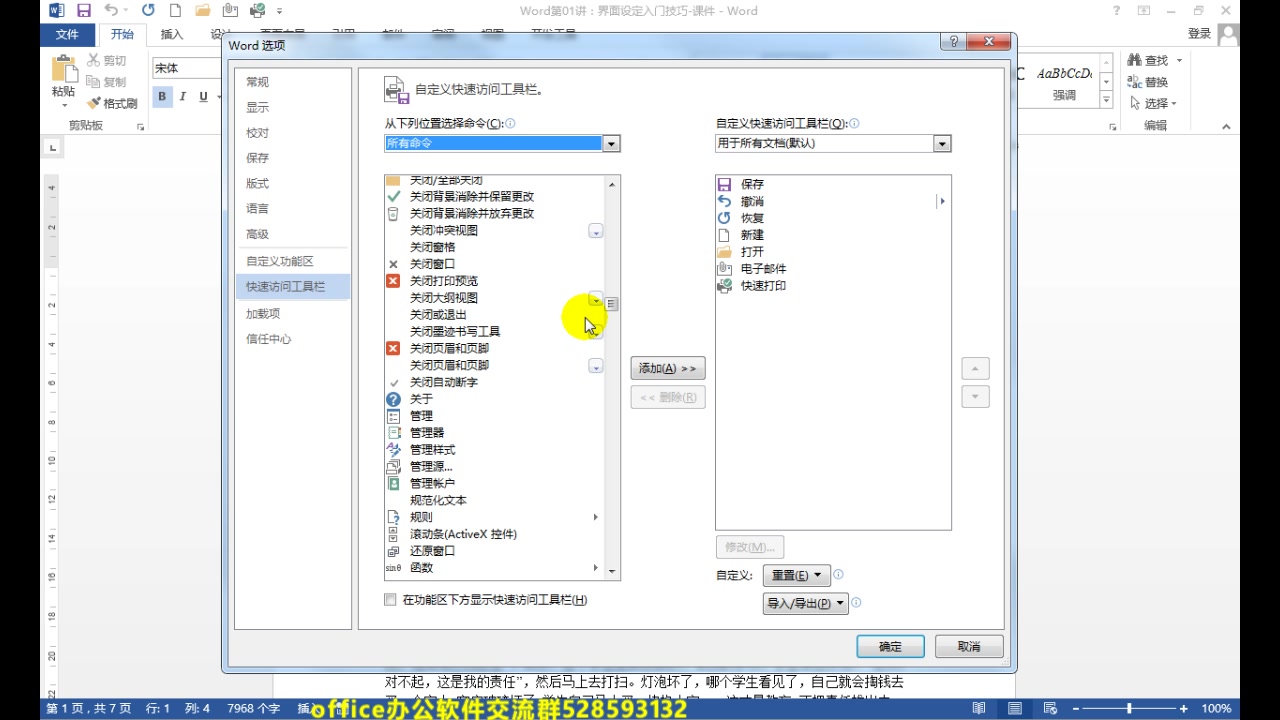Click the 添加(A) >> button
This screenshot has height=720, width=1280.
click(x=668, y=368)
